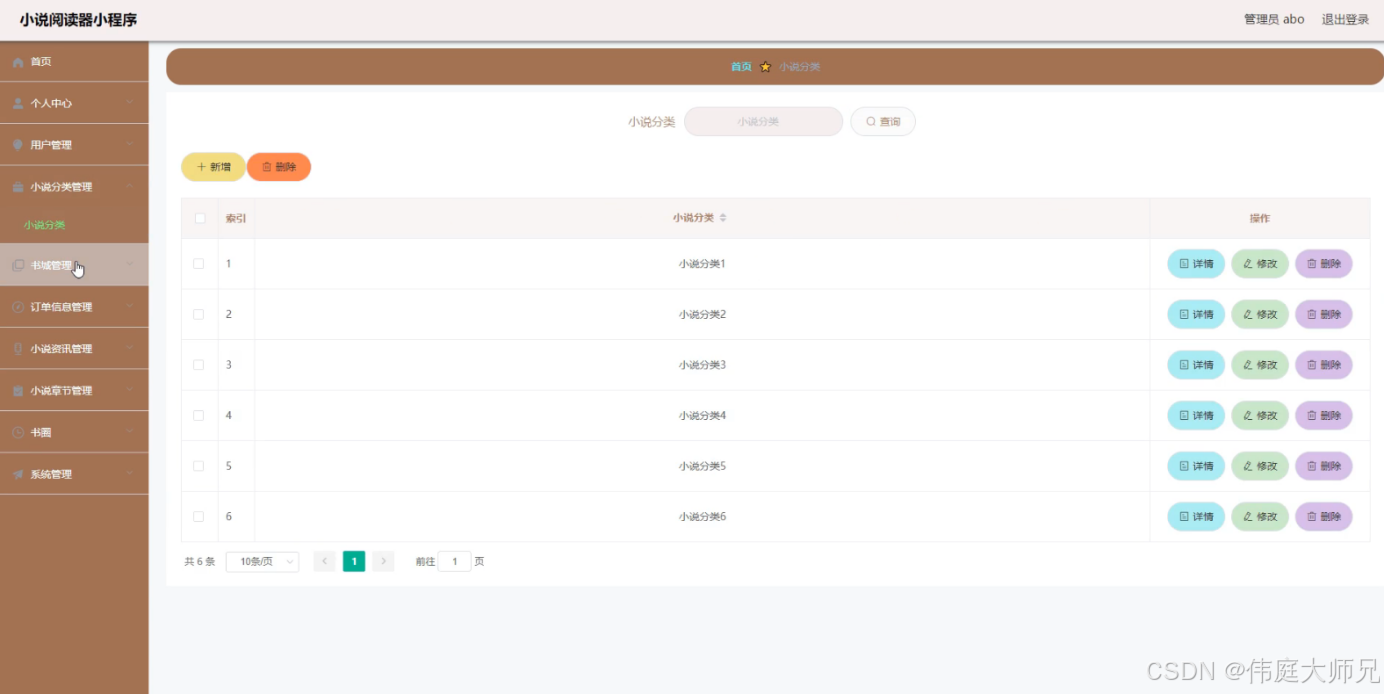This screenshot has width=1384, height=694.
Task: Click 修改 button for 小说分类5
Action: pyautogui.click(x=1260, y=466)
